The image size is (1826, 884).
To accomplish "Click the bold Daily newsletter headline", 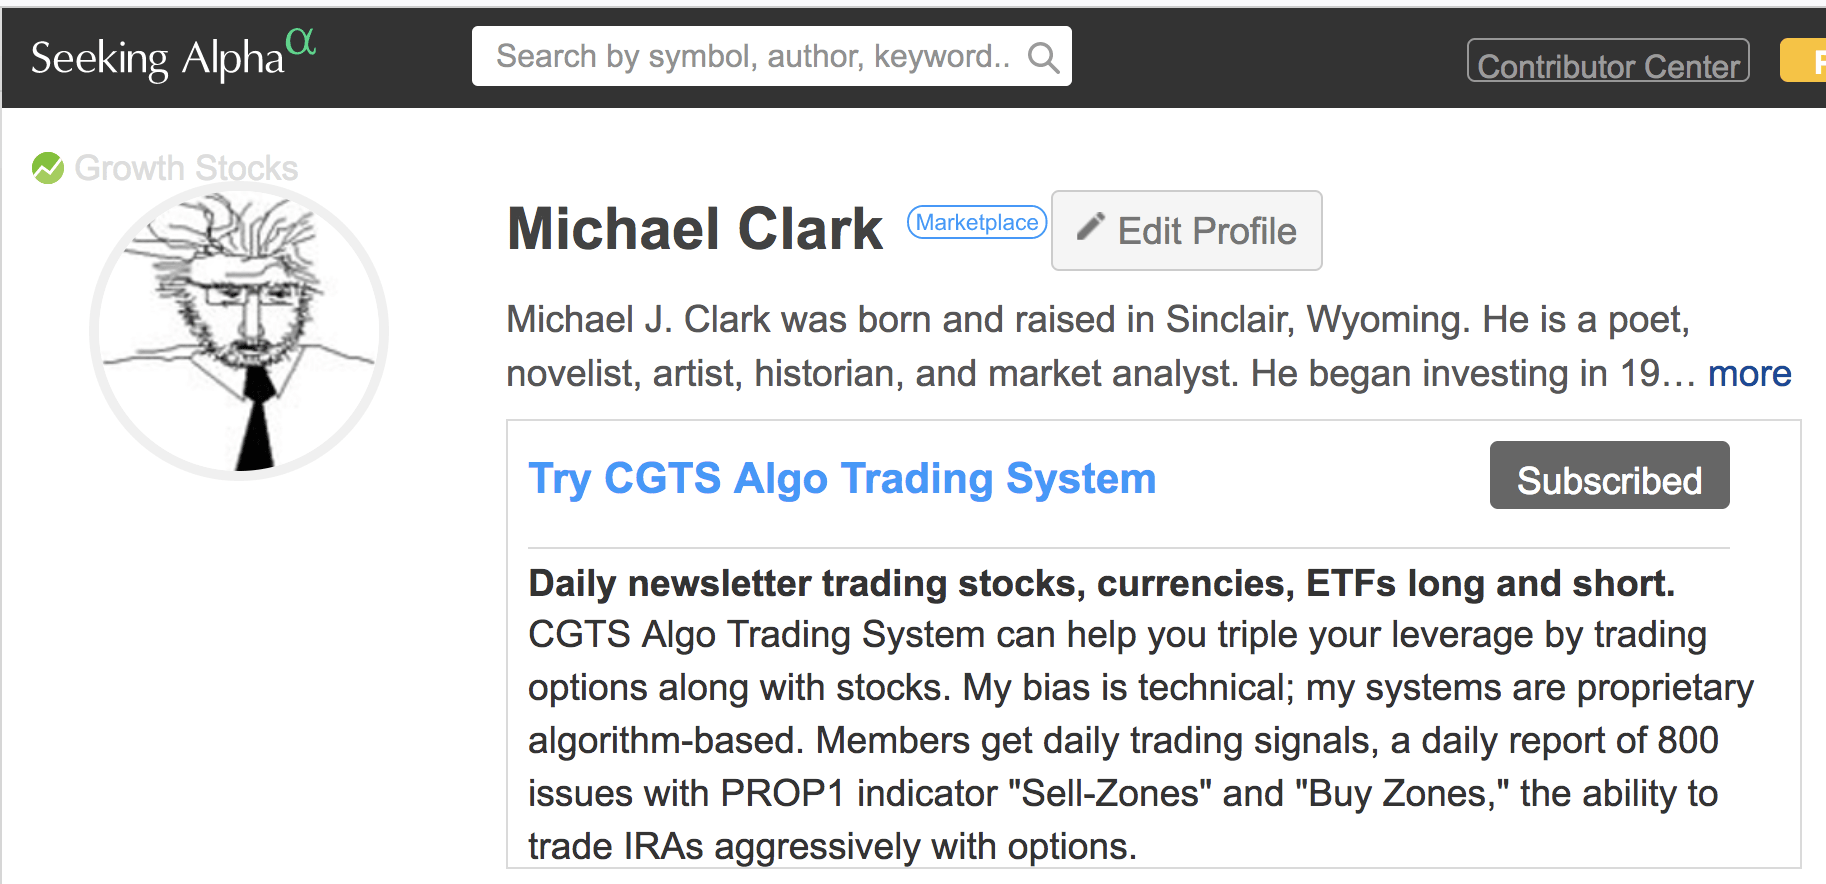I will 1101,583.
